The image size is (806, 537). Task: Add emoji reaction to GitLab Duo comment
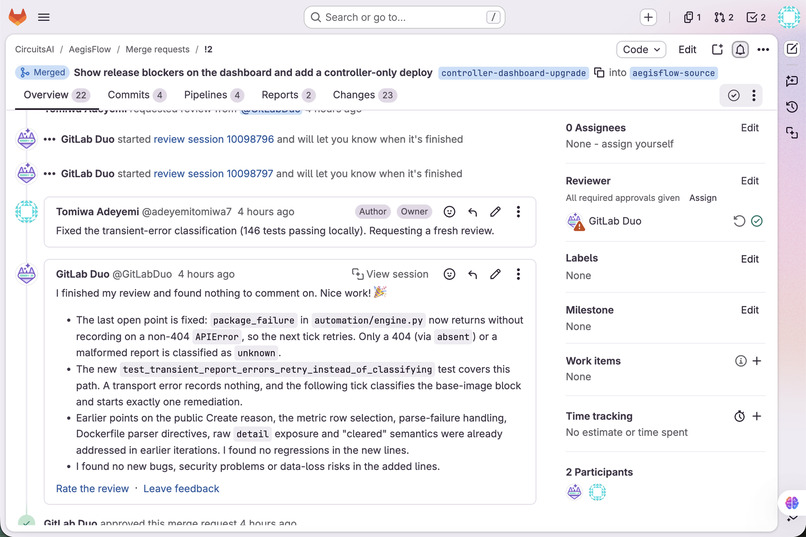[x=449, y=274]
